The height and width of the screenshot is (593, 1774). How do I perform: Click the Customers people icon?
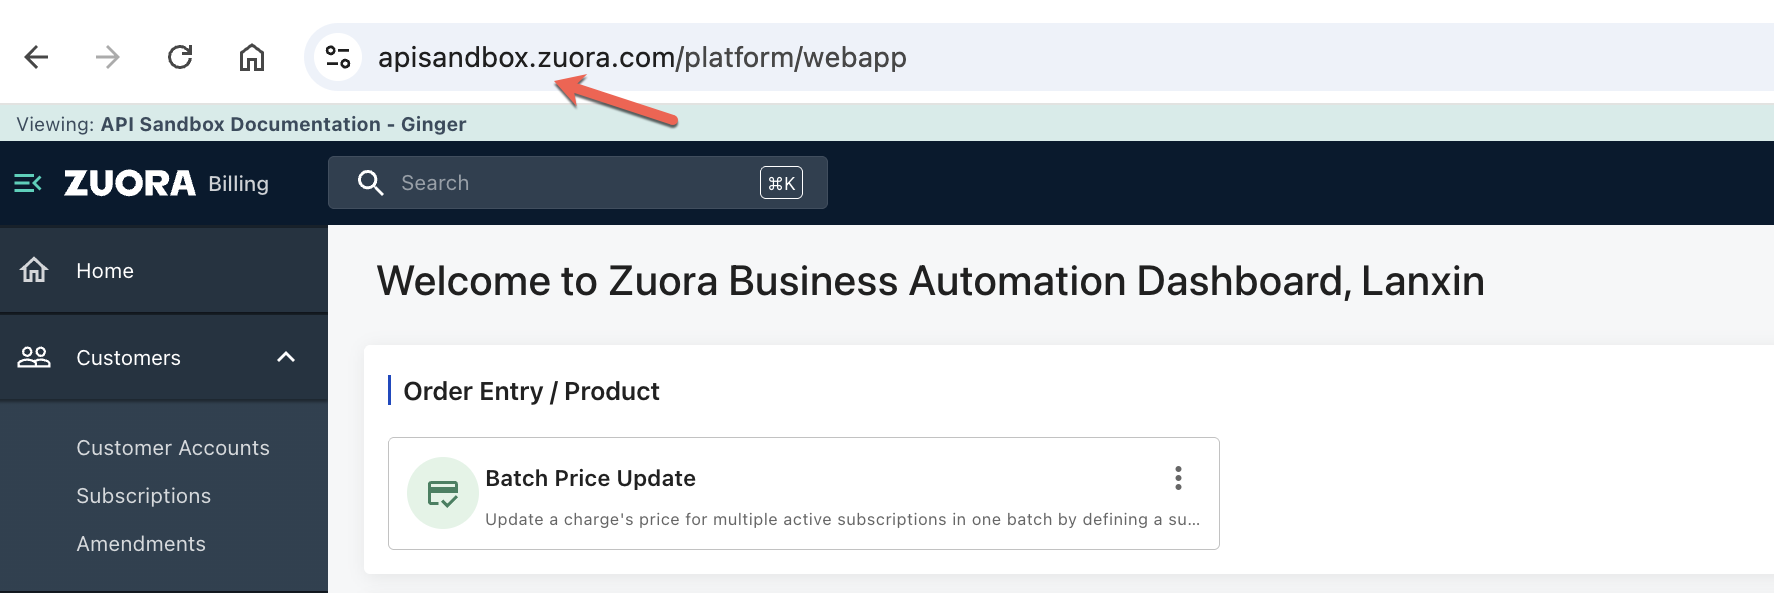tap(34, 357)
